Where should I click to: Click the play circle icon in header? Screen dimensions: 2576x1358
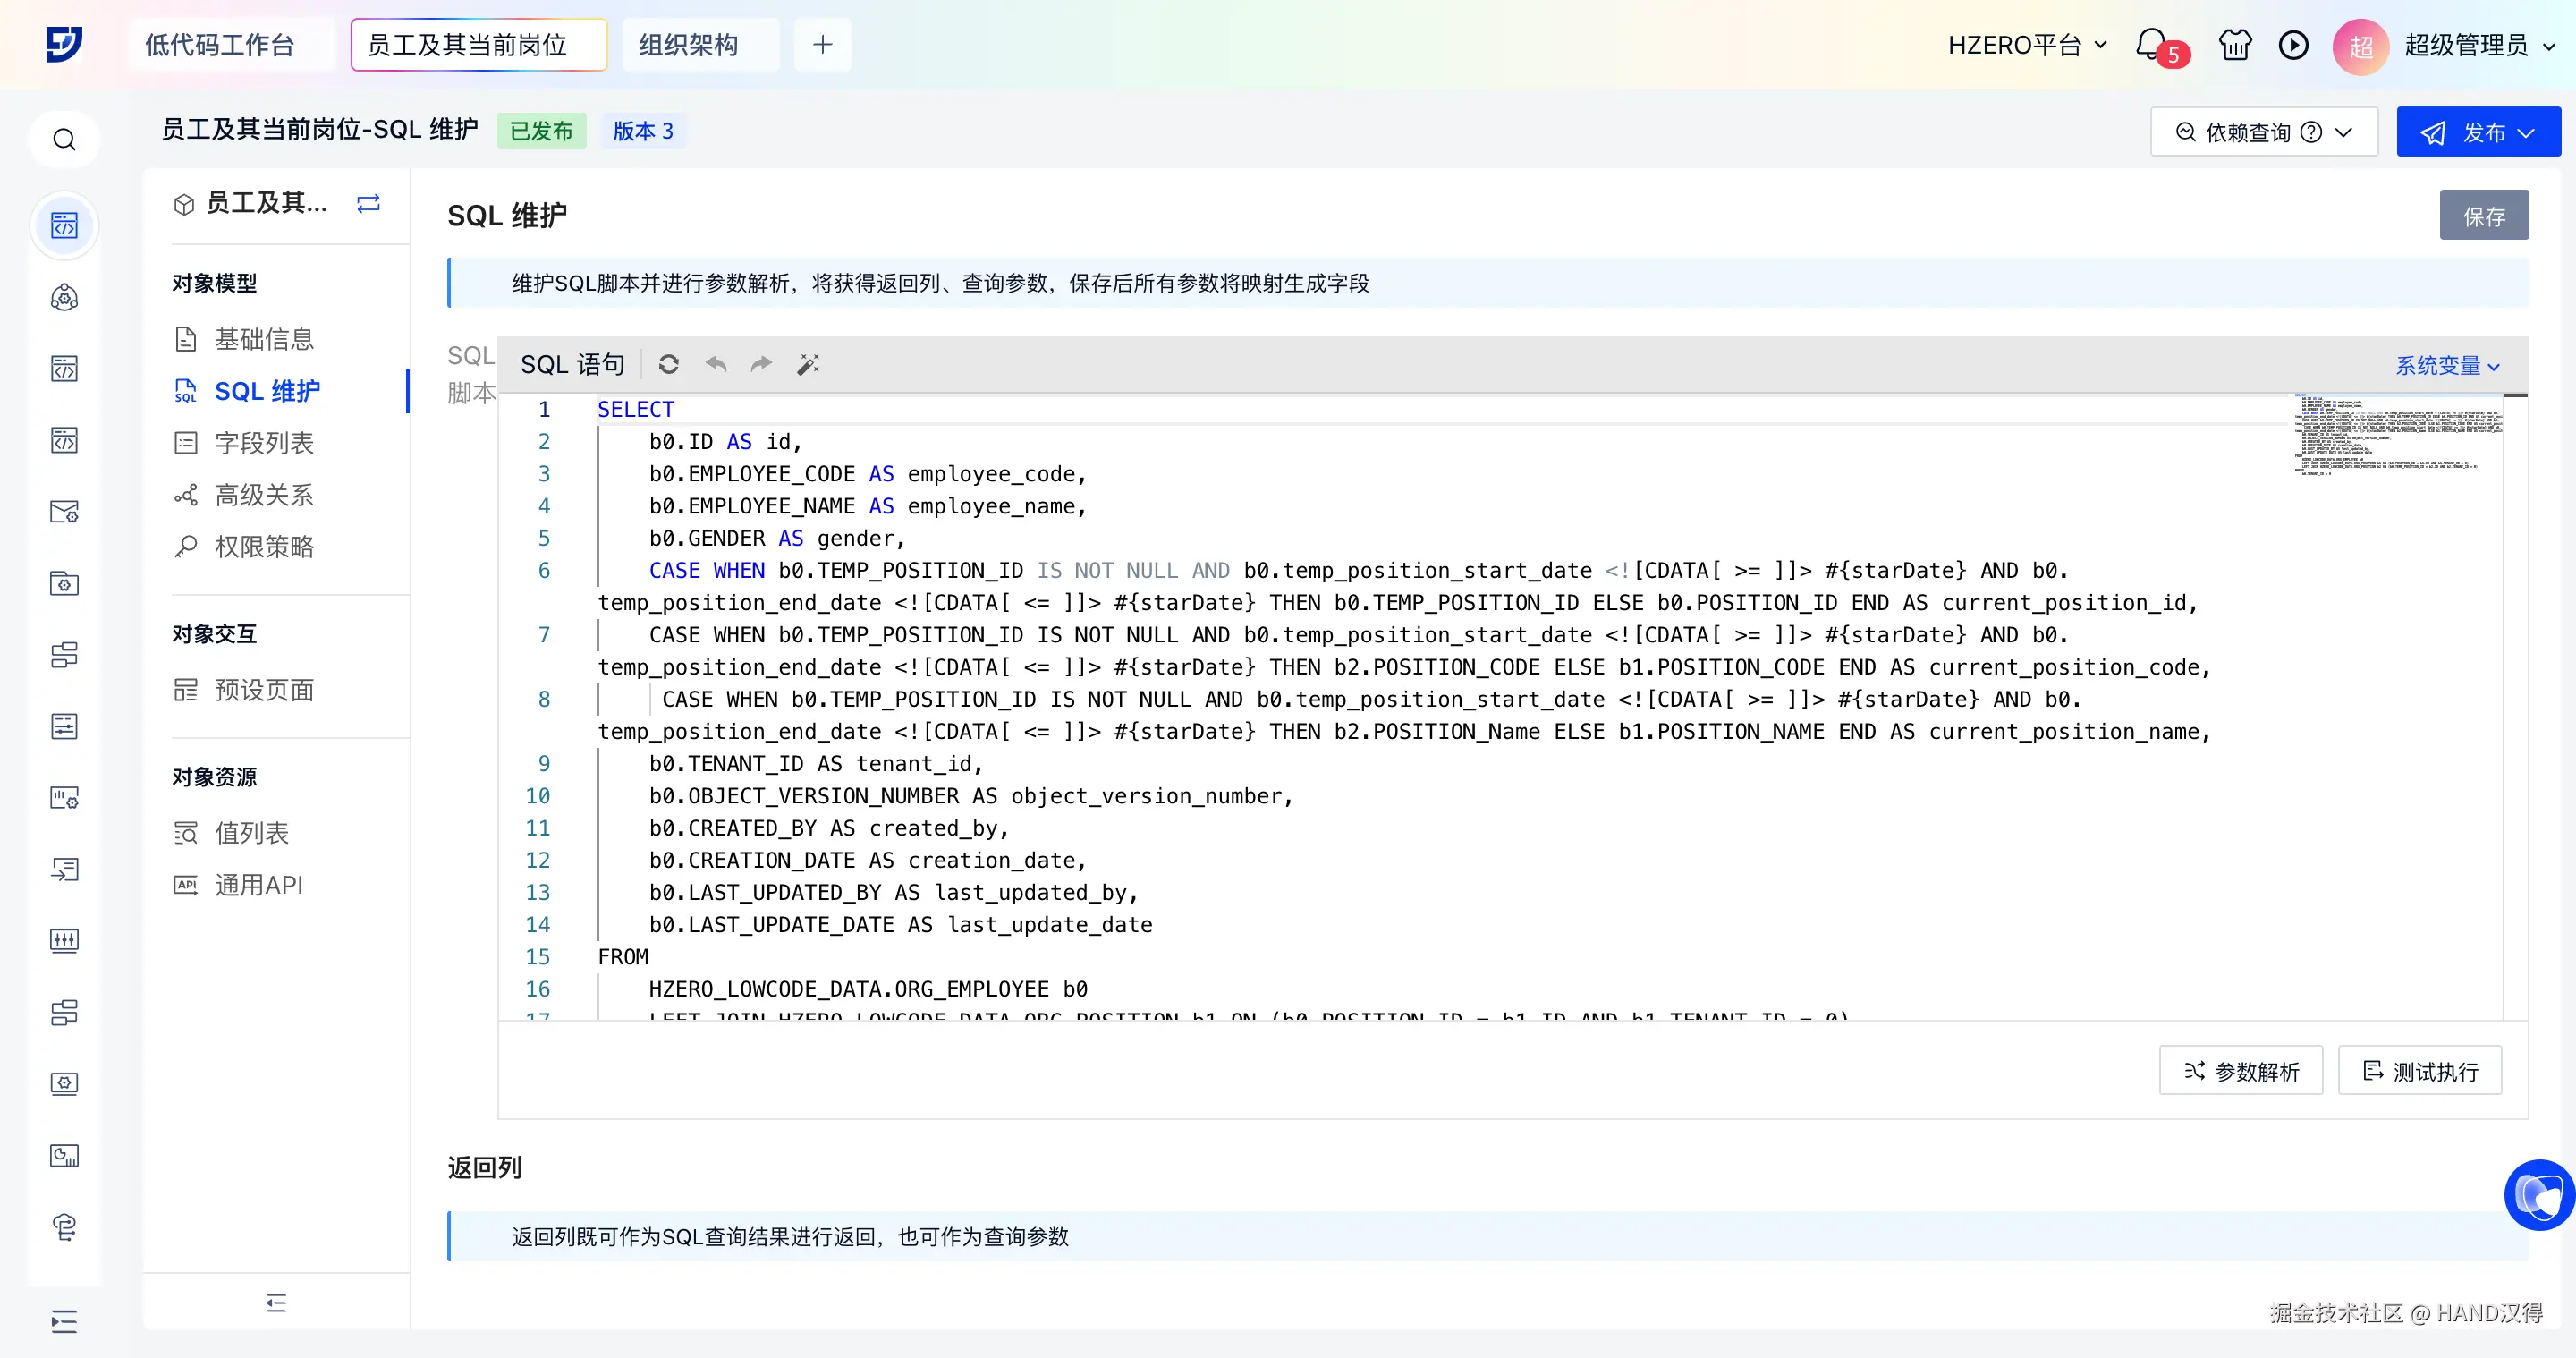pyautogui.click(x=2293, y=45)
